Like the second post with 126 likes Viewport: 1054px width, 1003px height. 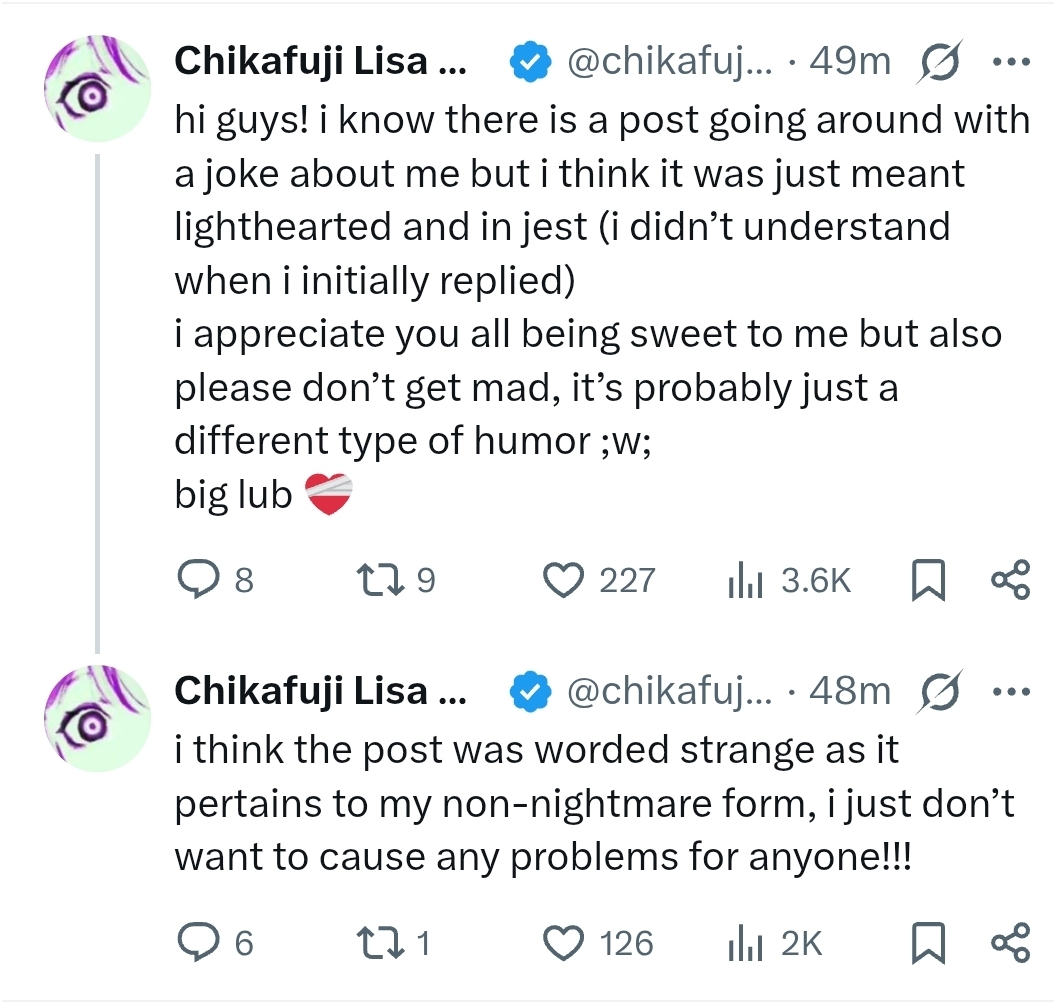pos(563,943)
